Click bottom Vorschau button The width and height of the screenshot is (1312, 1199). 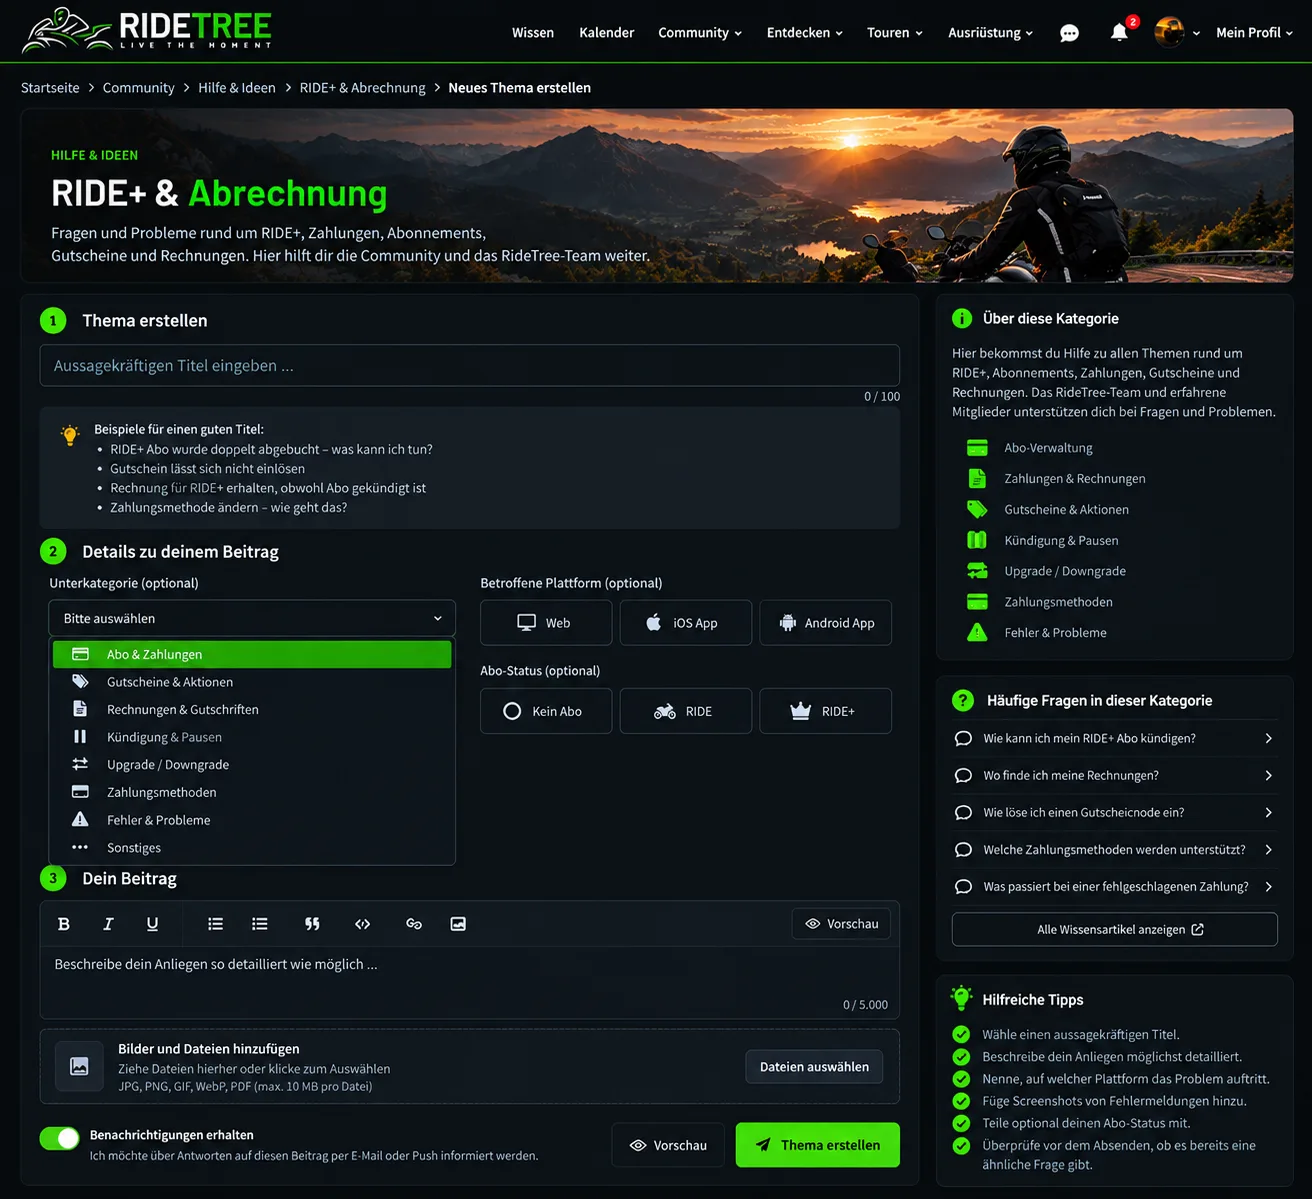click(669, 1145)
